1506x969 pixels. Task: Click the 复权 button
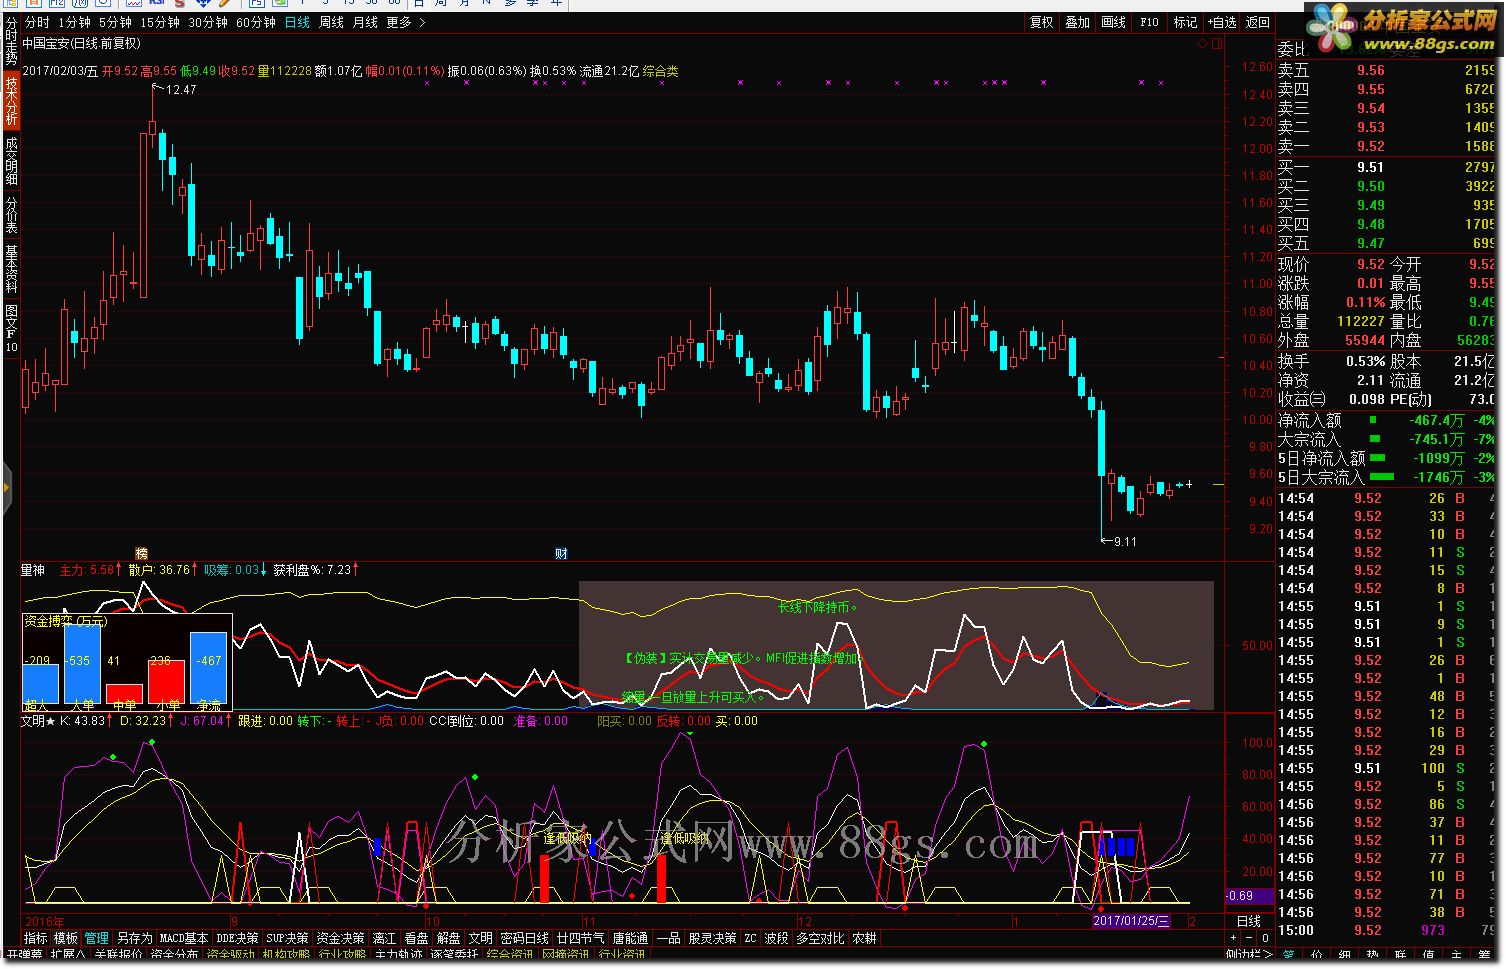coord(1042,22)
